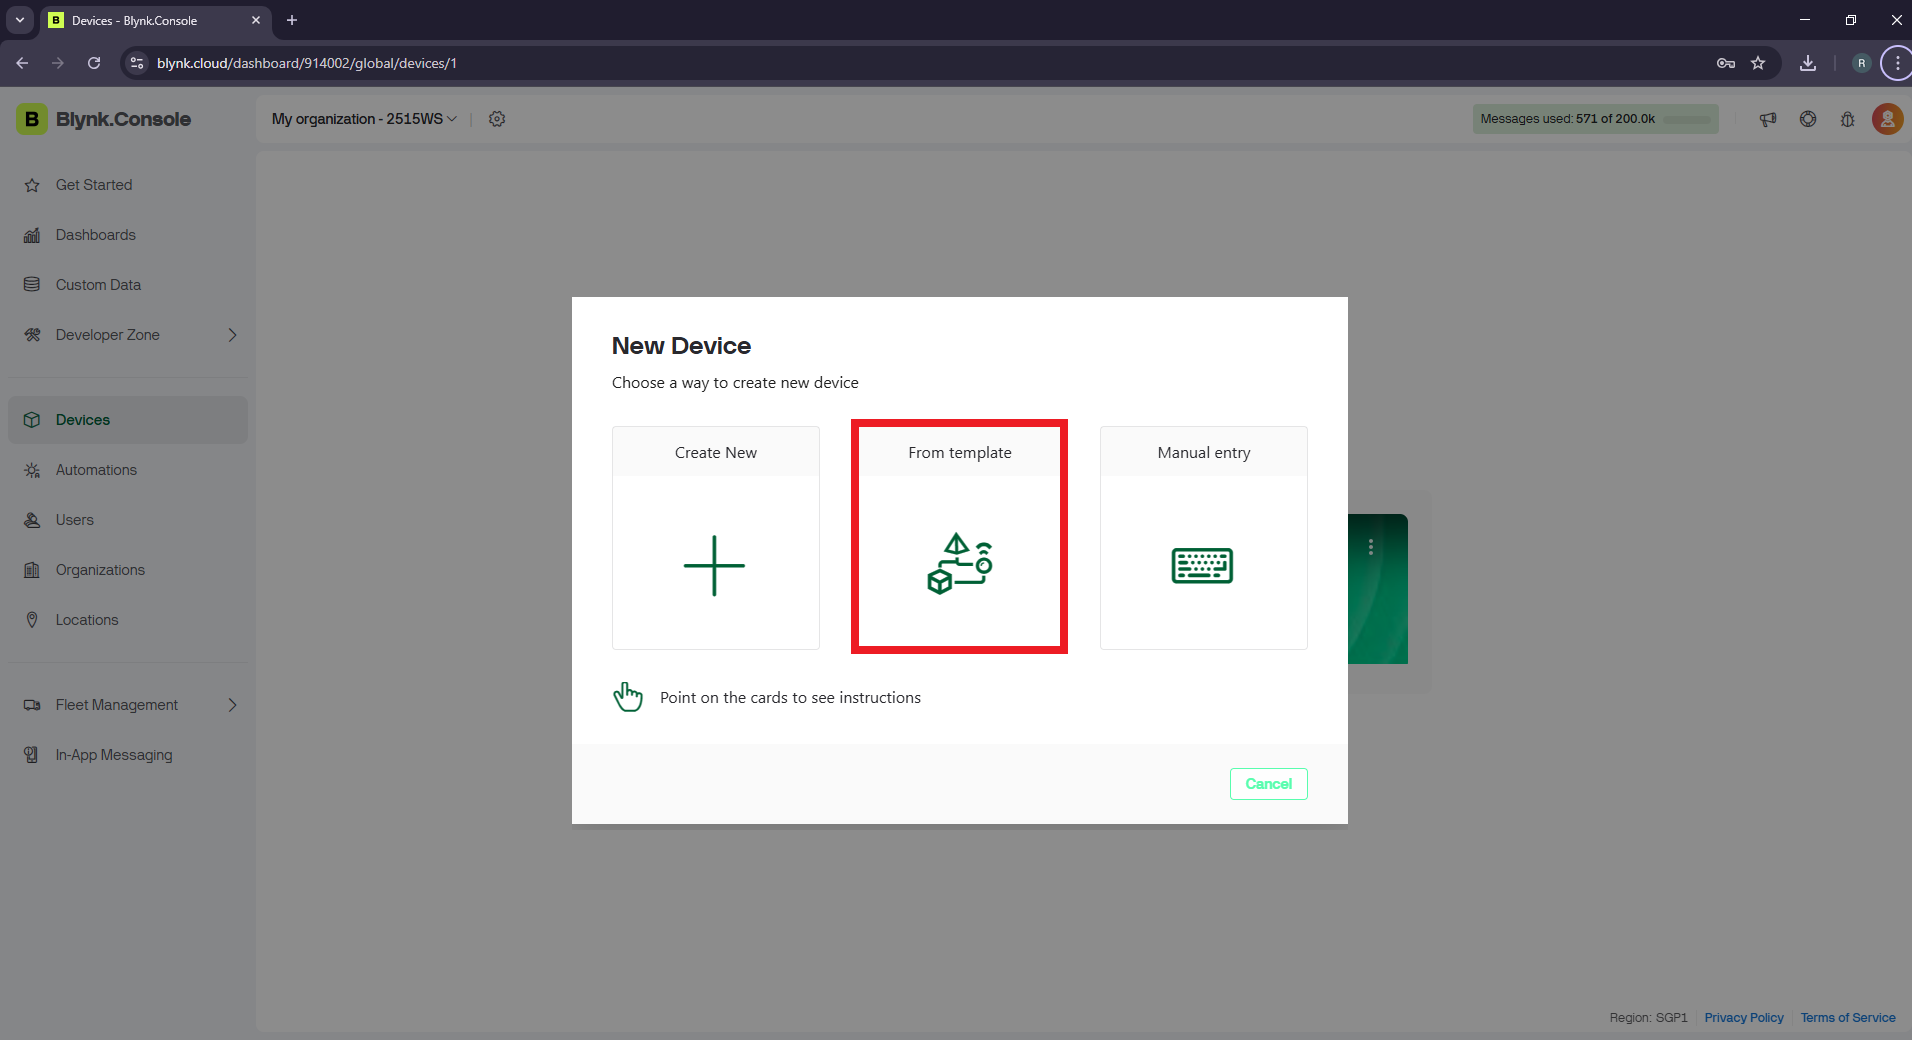Open the Privacy Policy link
This screenshot has width=1912, height=1040.
coord(1743,1017)
